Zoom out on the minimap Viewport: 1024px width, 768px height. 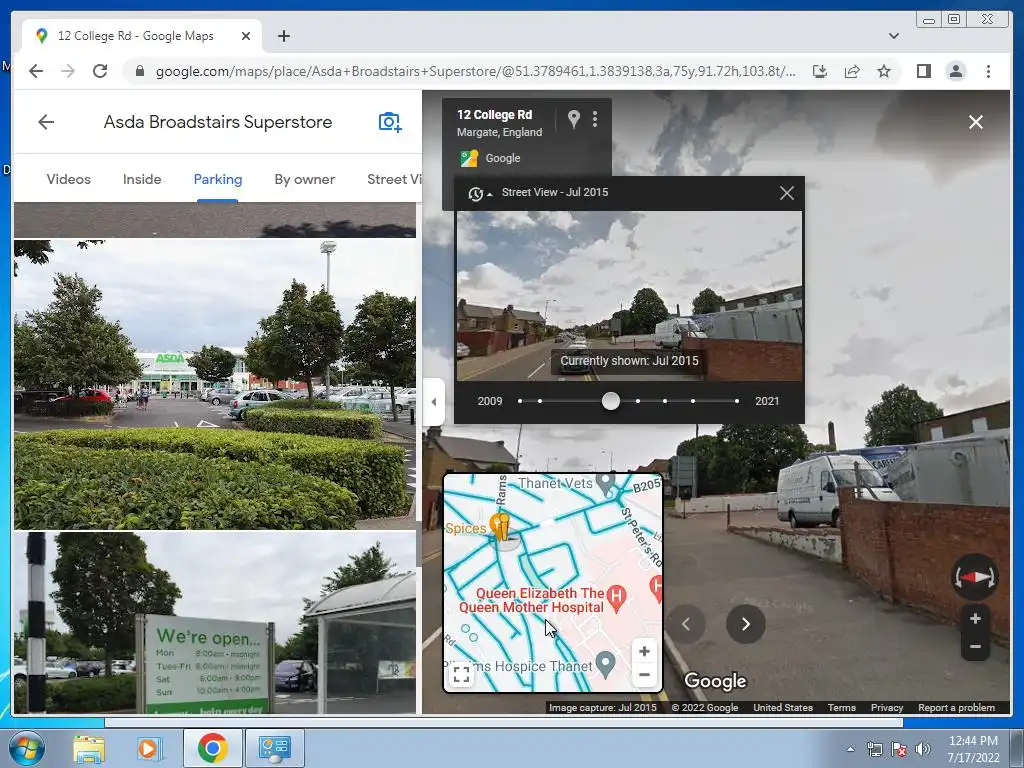coord(644,675)
